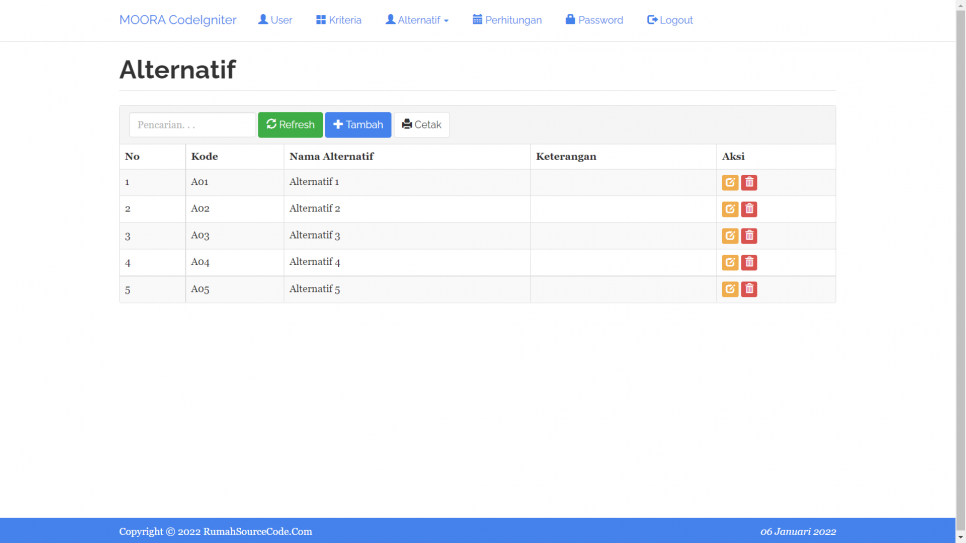Open the MOORA CodeIgniter home link
The height and width of the screenshot is (543, 966).
(177, 20)
